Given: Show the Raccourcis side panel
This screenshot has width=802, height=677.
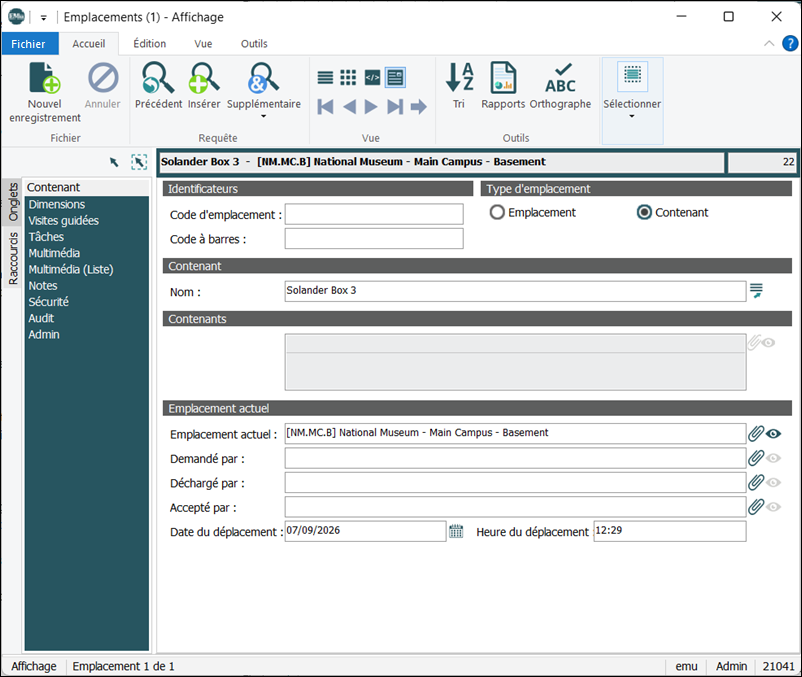Looking at the screenshot, I should (x=13, y=258).
